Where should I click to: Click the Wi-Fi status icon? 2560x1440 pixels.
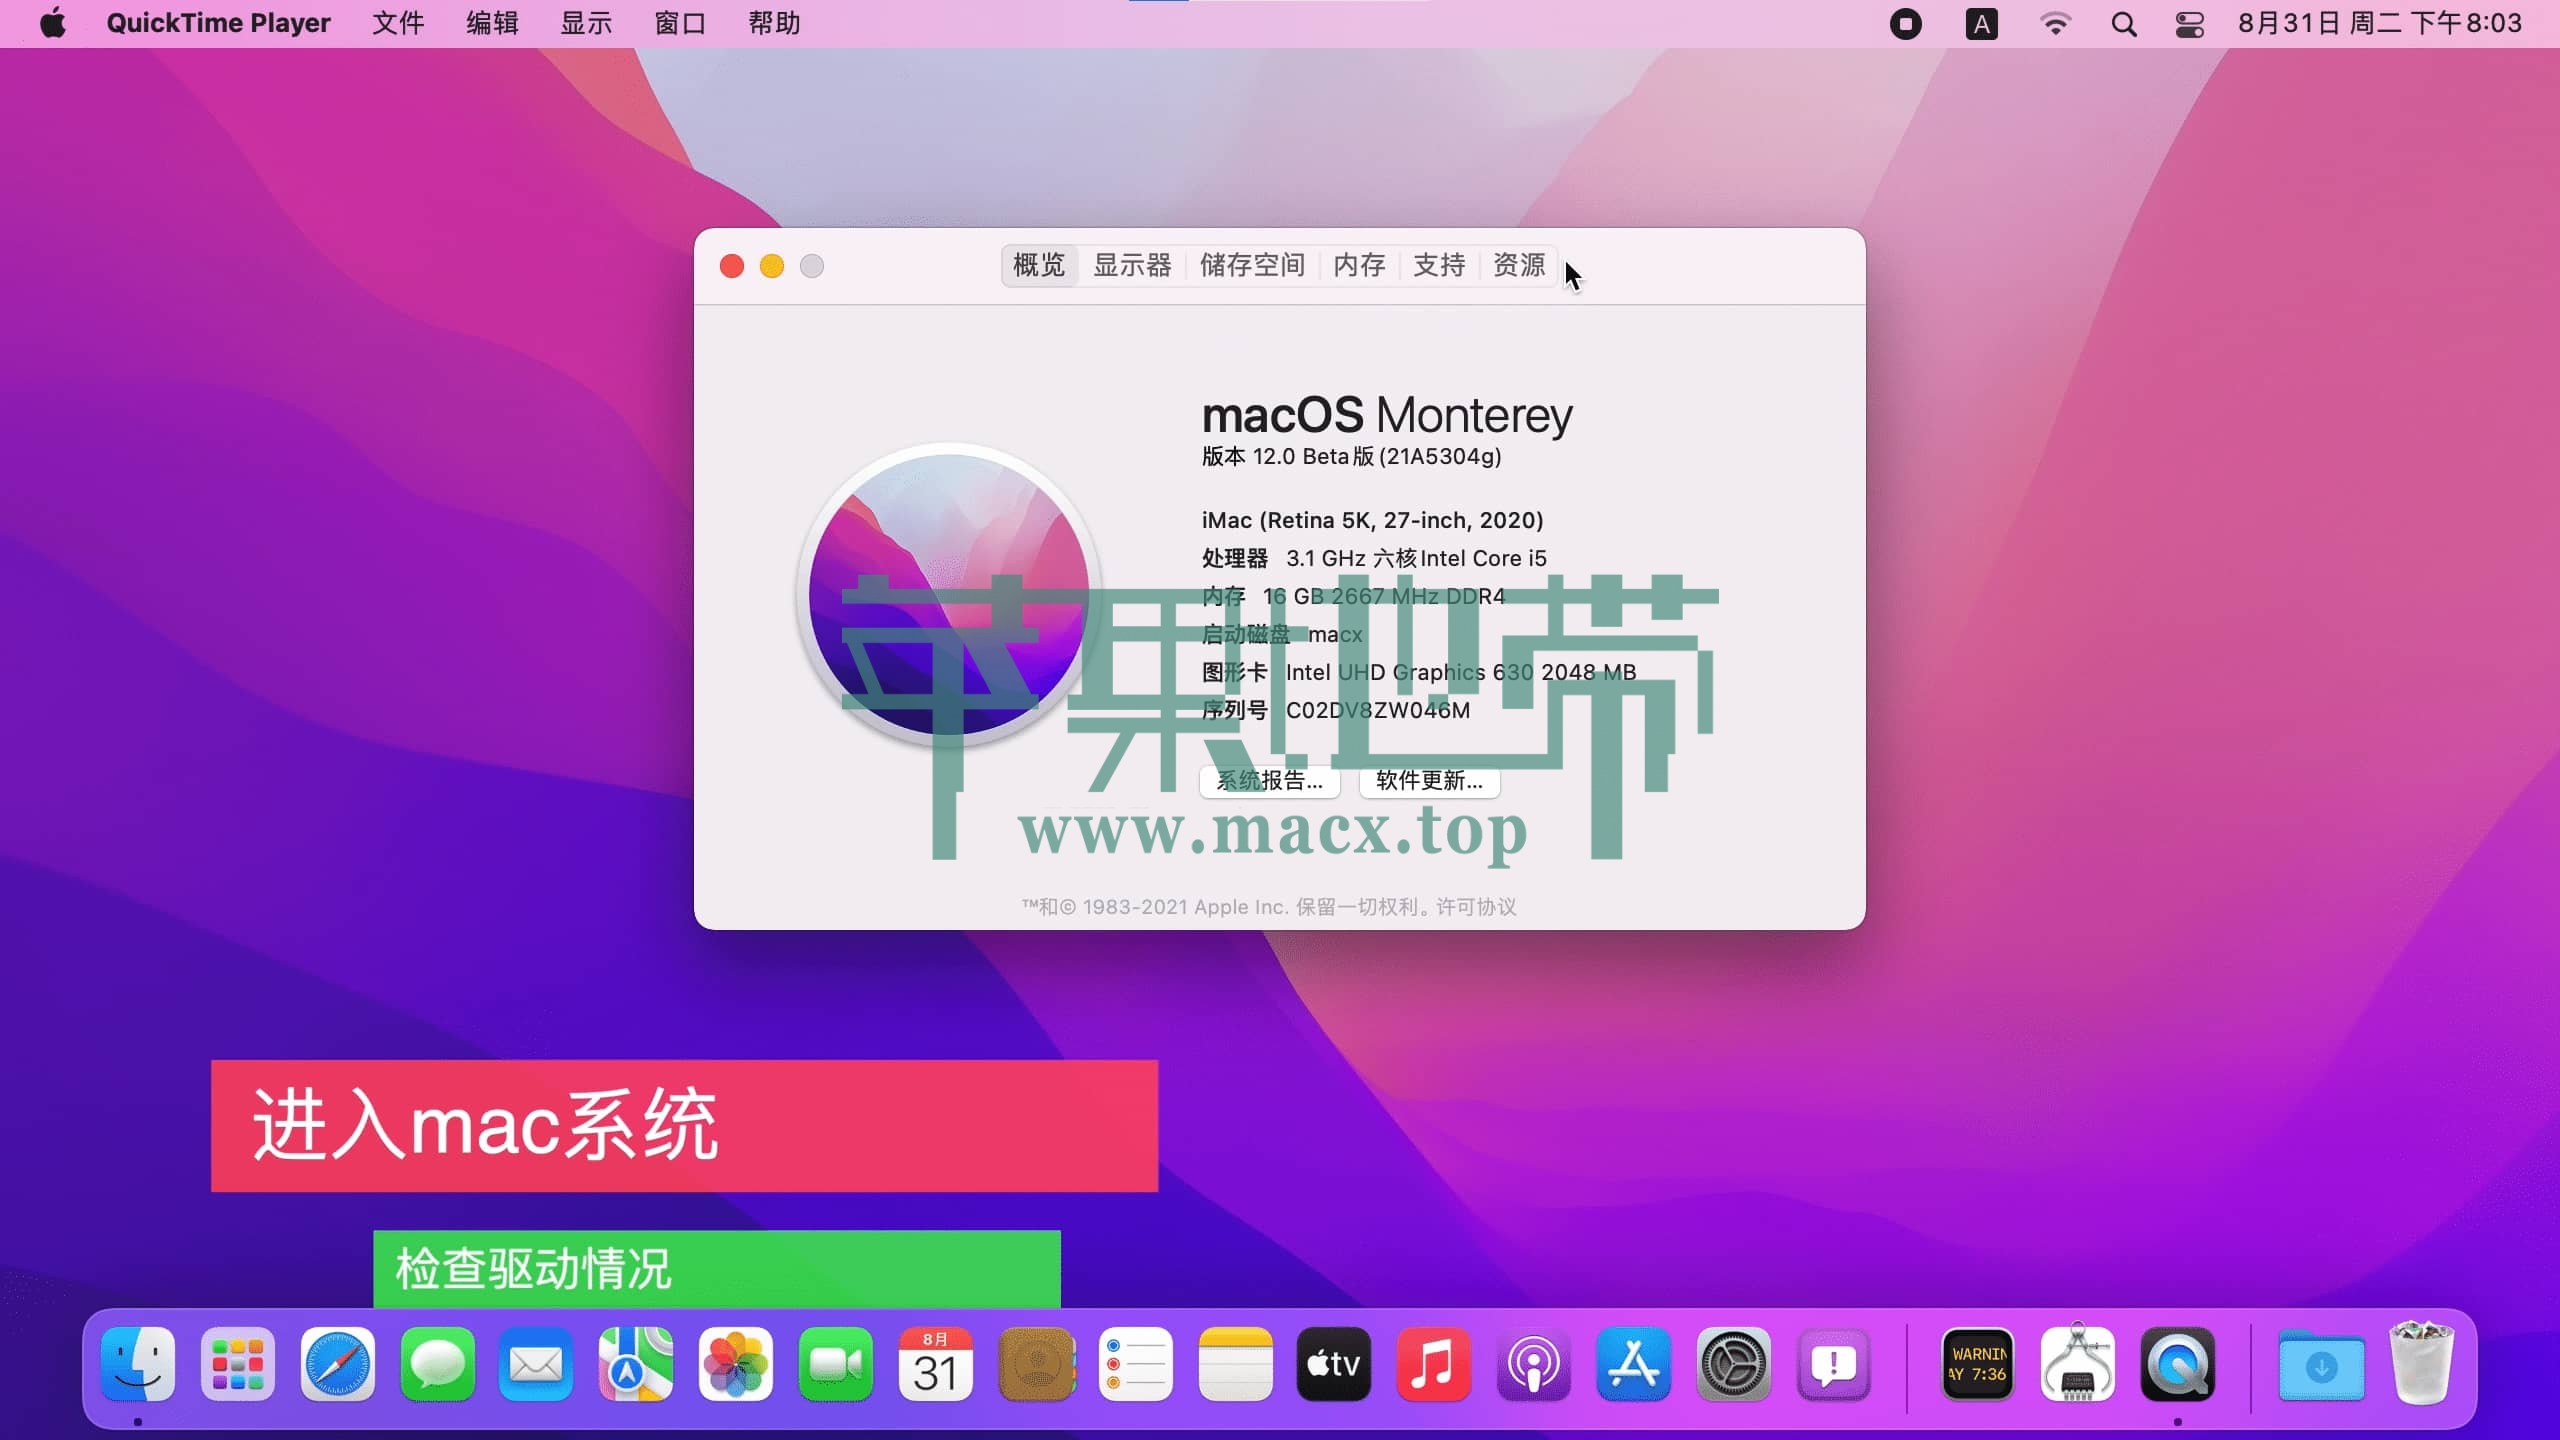click(2055, 24)
